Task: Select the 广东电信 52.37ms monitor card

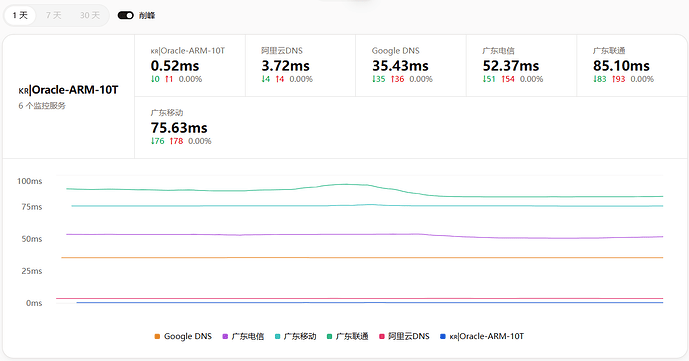Action: (522, 65)
